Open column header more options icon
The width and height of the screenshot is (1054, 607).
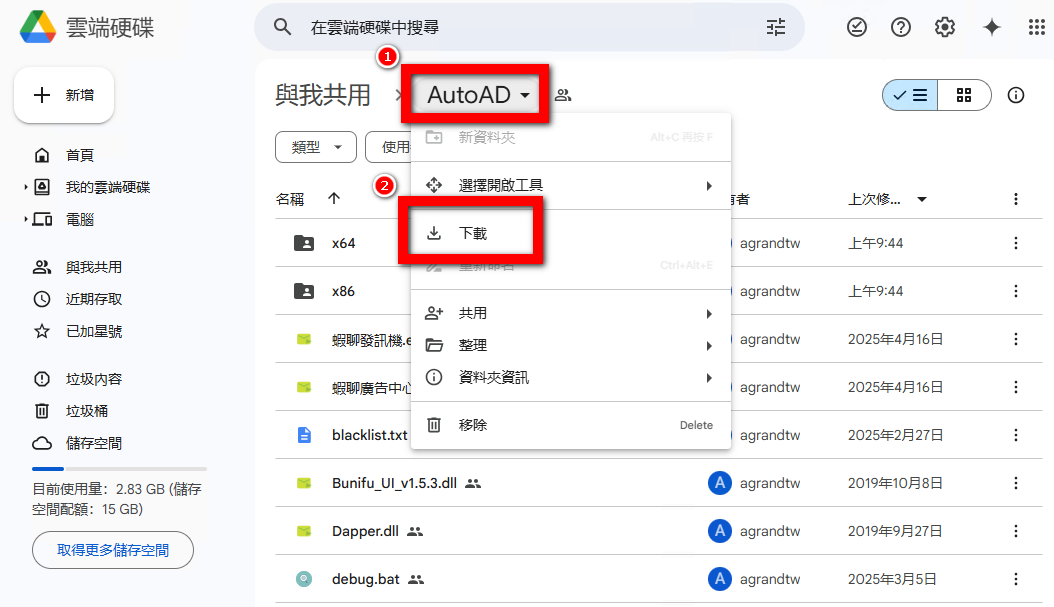coord(1016,199)
